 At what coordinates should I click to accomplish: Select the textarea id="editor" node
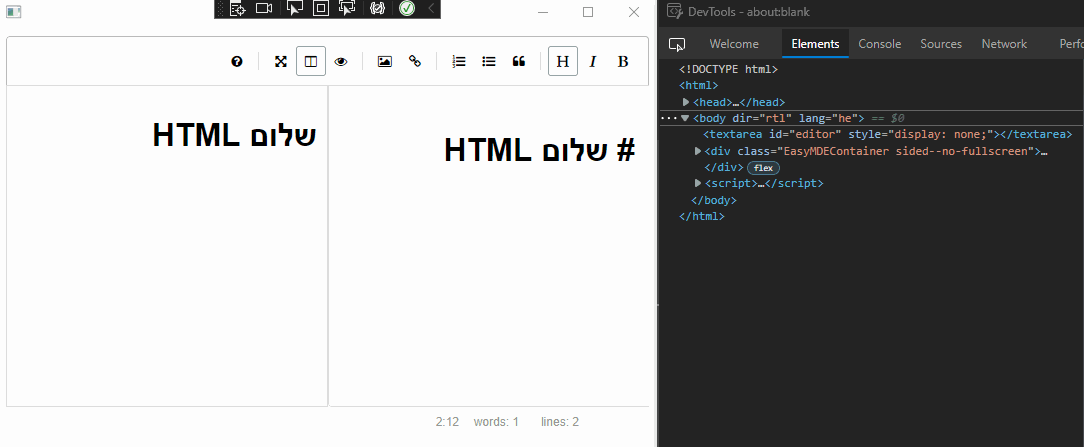click(888, 135)
